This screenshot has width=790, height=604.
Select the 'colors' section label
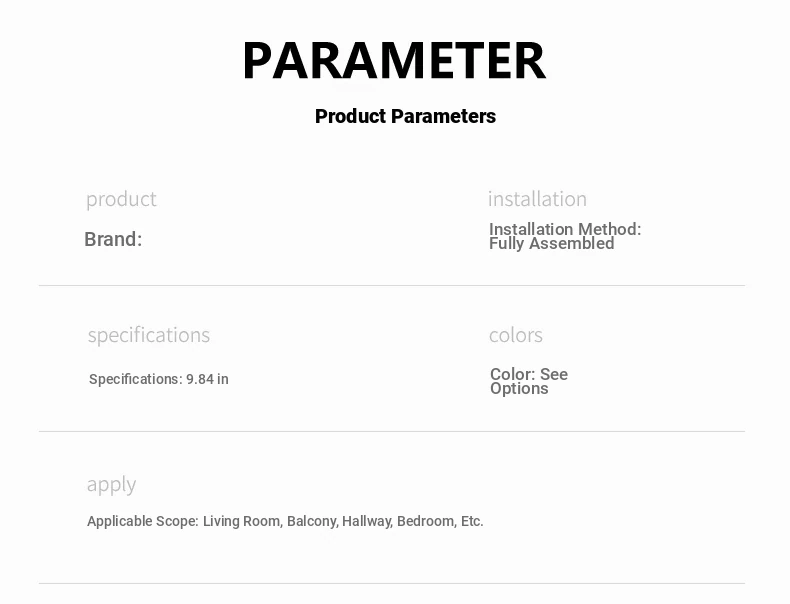(515, 335)
